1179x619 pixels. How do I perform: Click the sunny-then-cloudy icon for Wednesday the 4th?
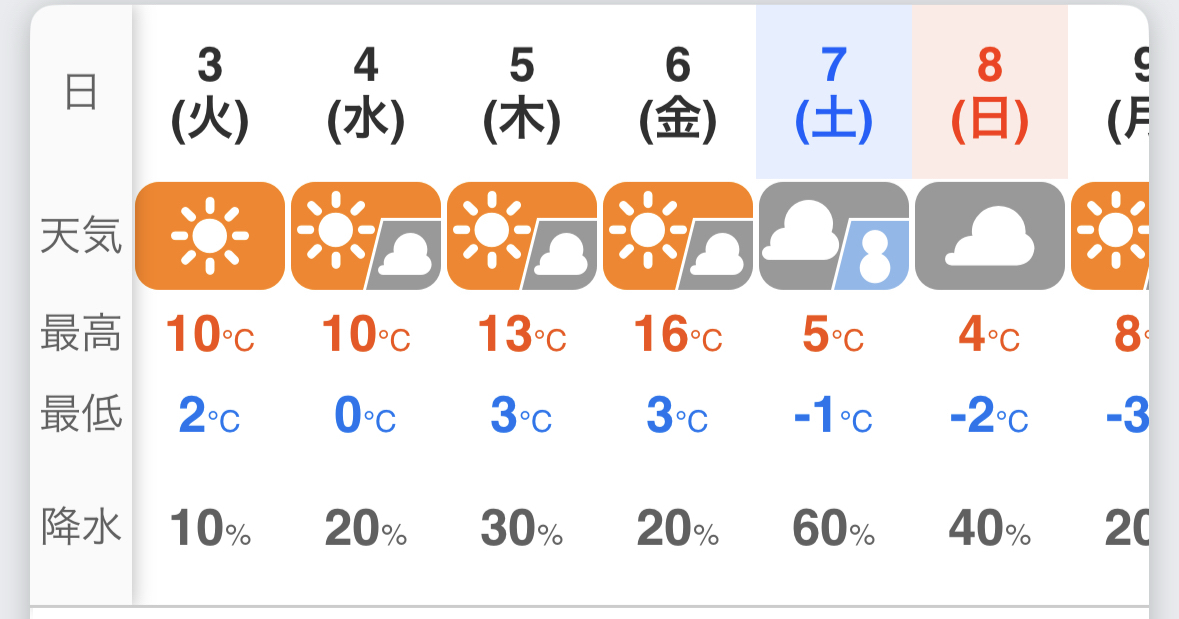(x=366, y=236)
